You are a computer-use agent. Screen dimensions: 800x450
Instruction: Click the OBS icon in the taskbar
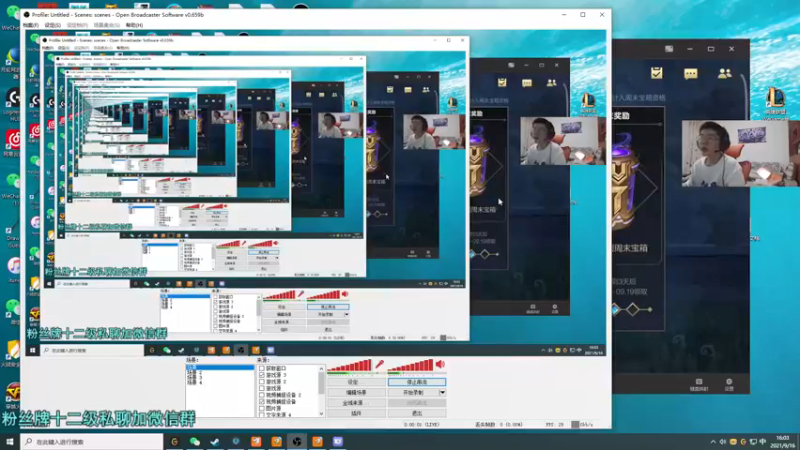296,441
